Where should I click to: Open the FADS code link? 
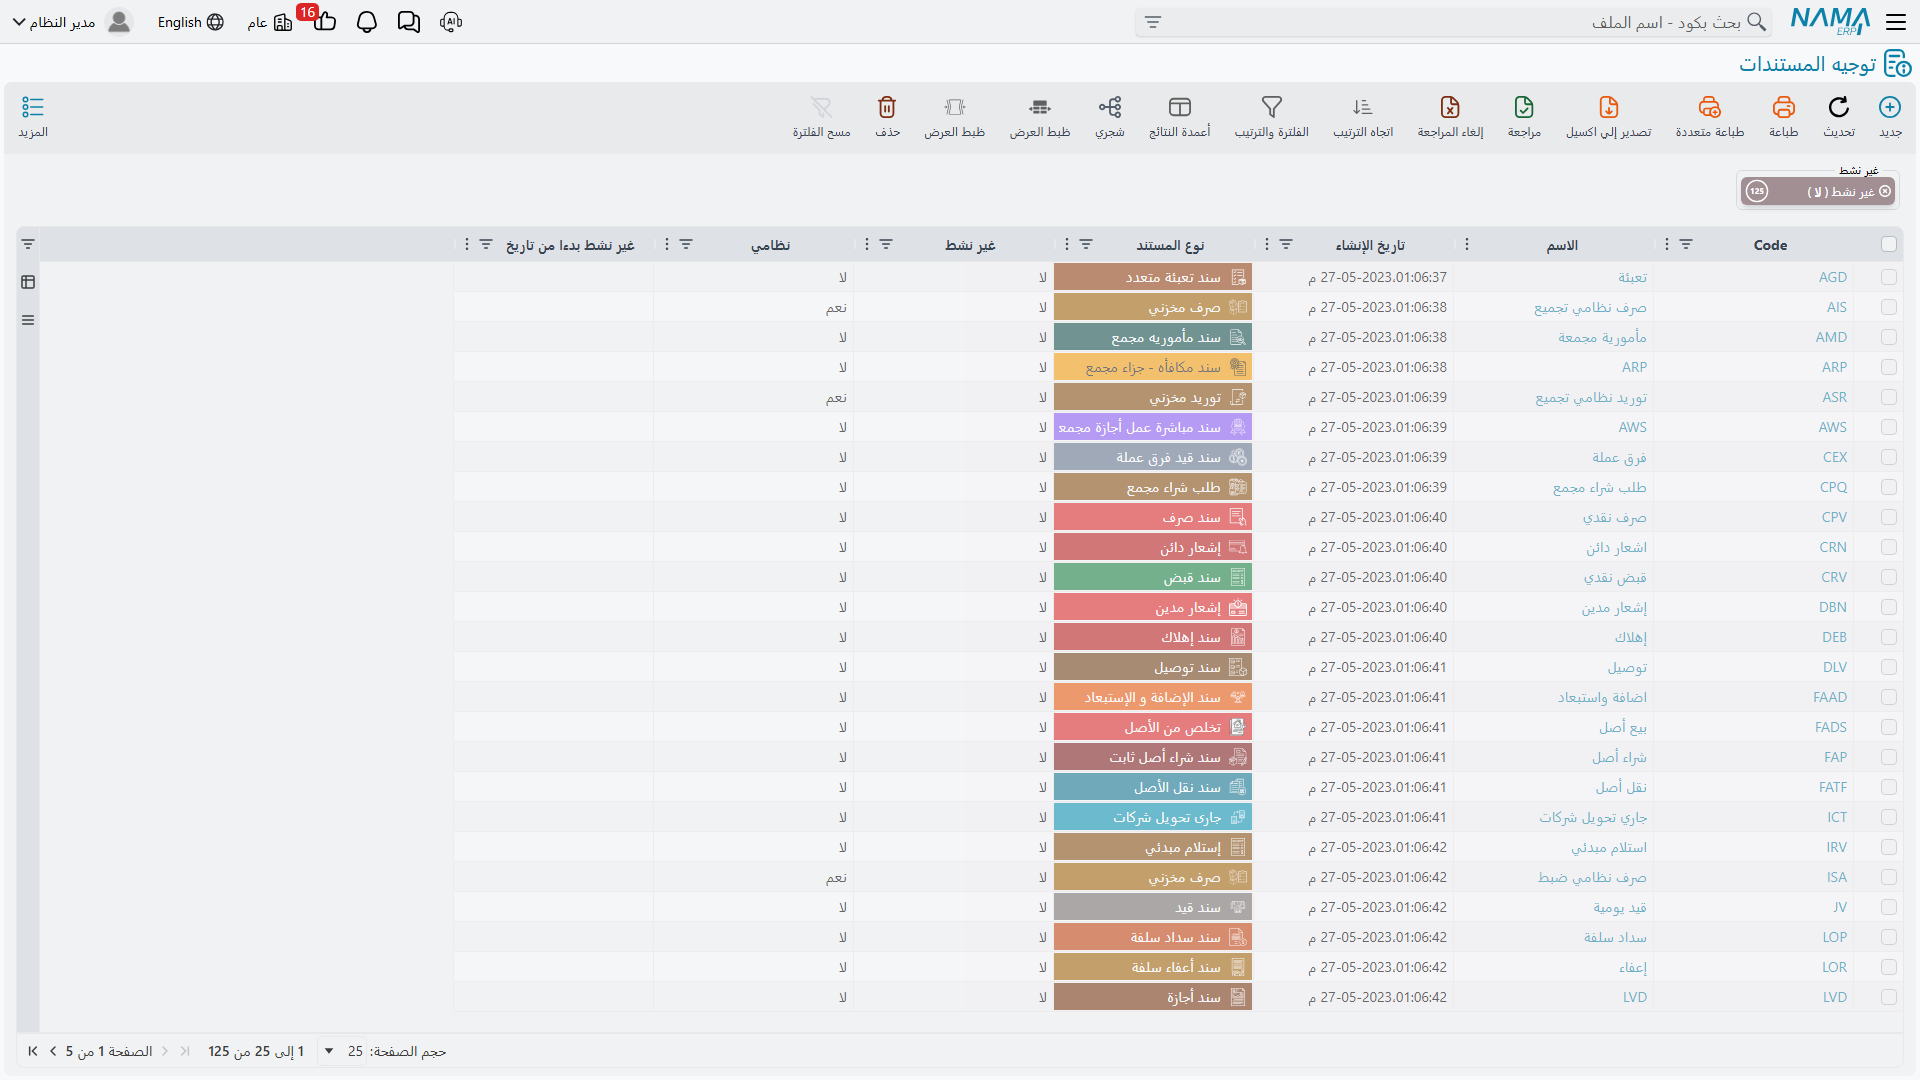point(1830,728)
